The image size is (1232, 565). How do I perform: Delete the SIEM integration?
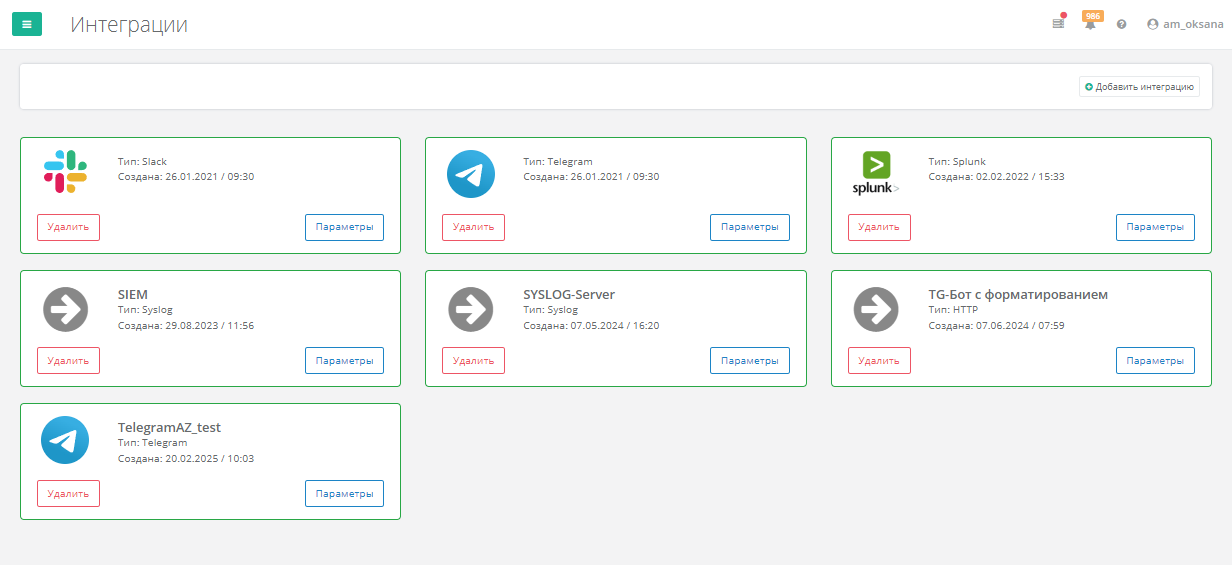tap(68, 360)
